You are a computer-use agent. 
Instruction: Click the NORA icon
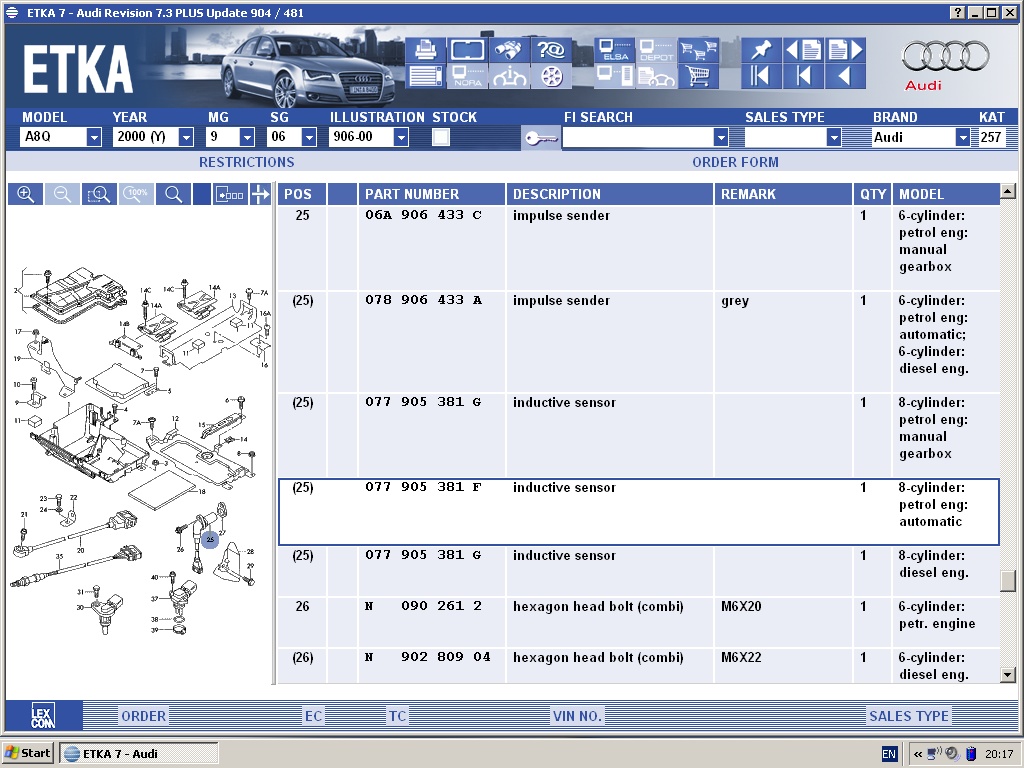[468, 76]
